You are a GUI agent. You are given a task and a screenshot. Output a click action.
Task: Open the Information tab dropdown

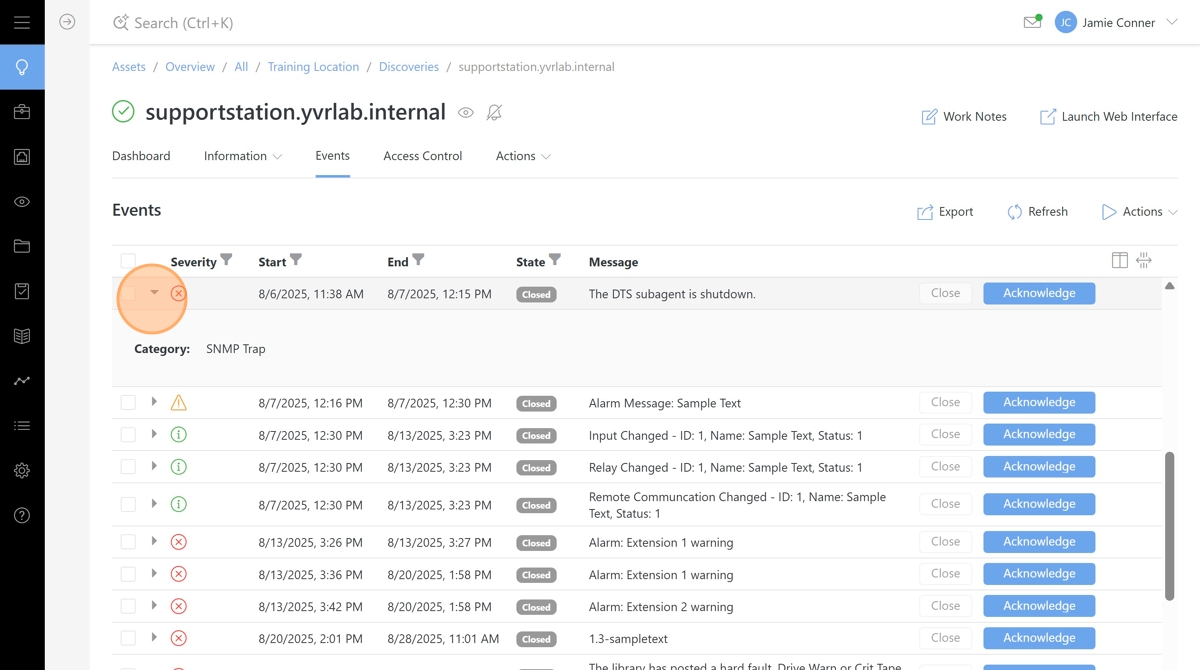click(x=243, y=156)
